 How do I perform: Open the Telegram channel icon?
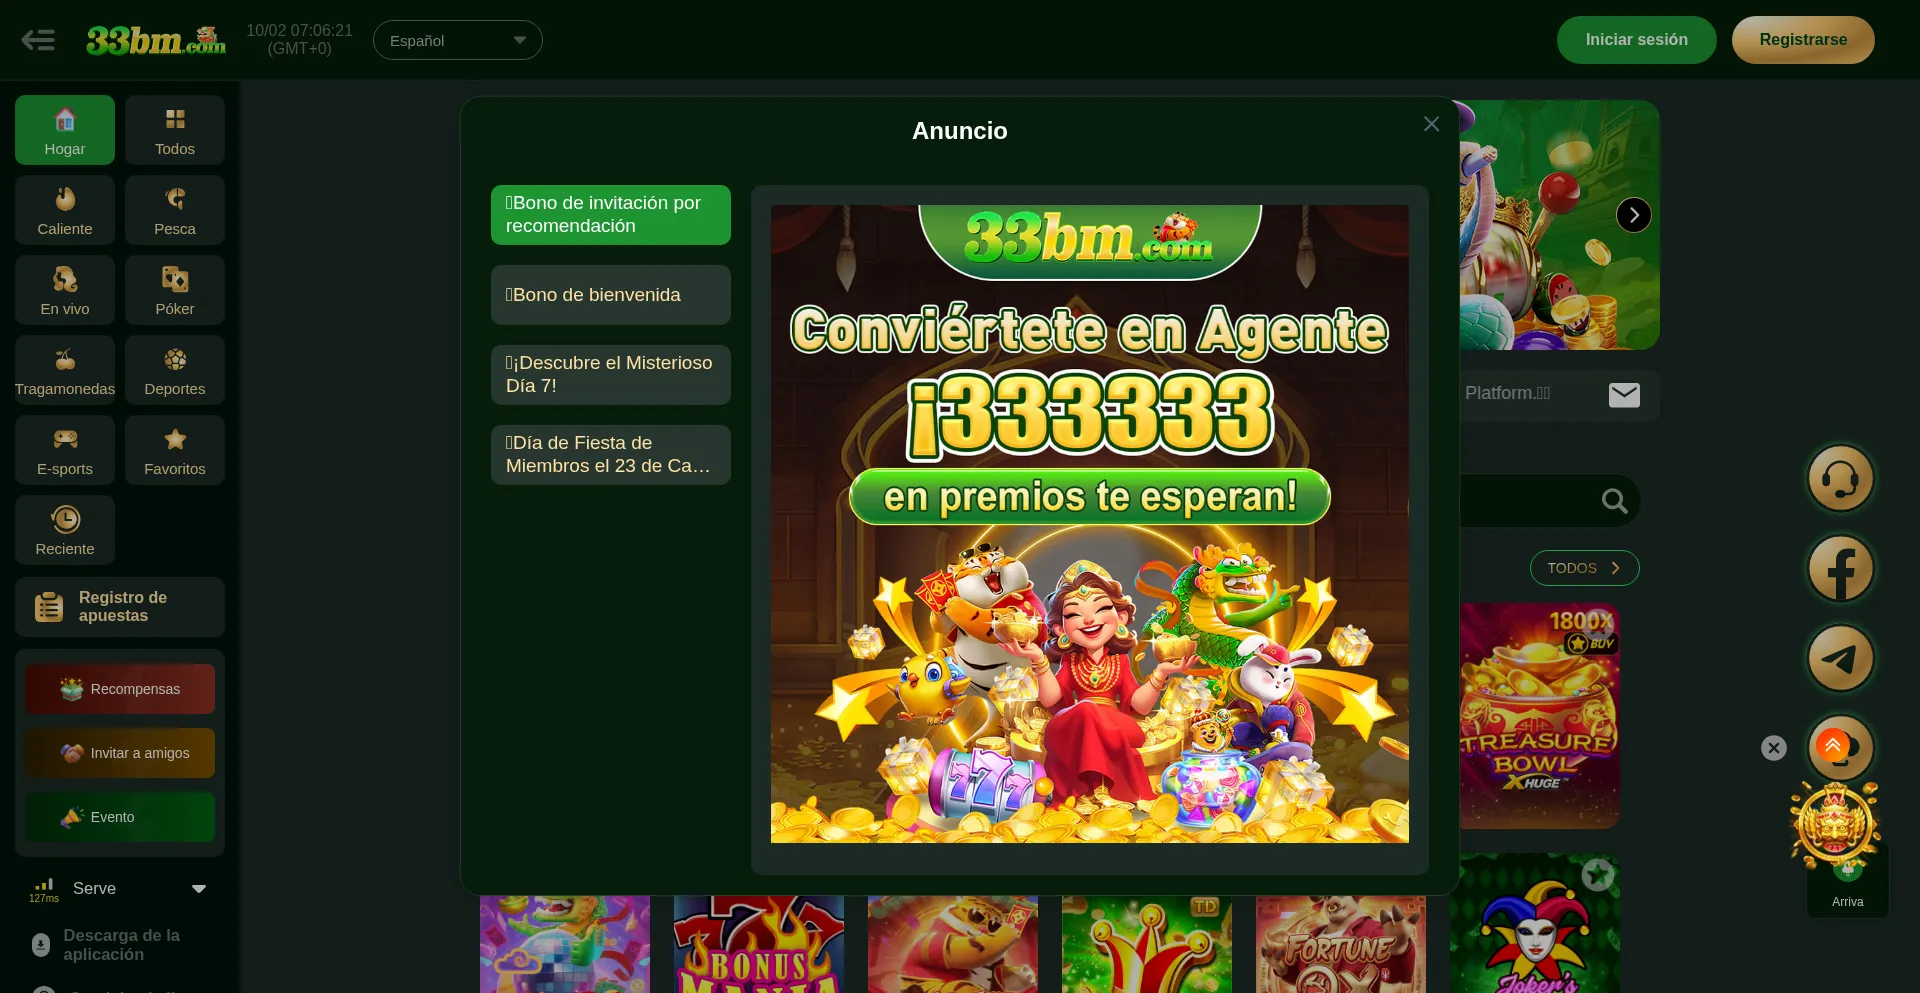click(x=1840, y=658)
